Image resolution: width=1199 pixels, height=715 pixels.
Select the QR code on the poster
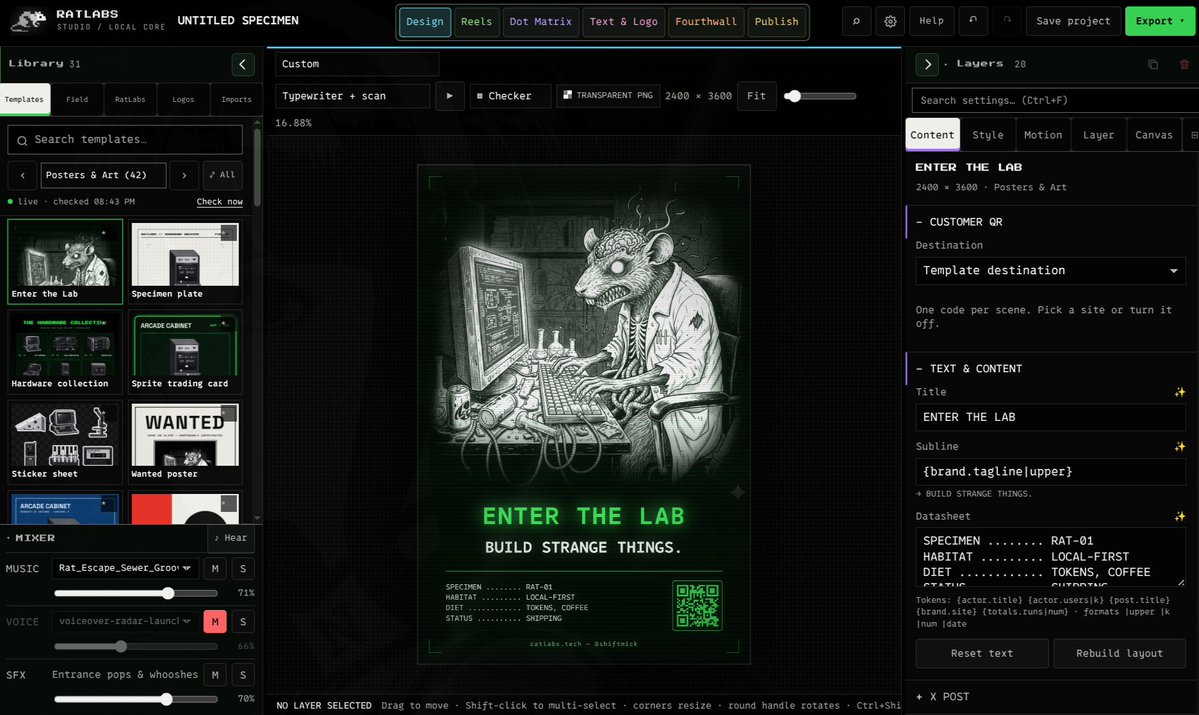tap(697, 606)
